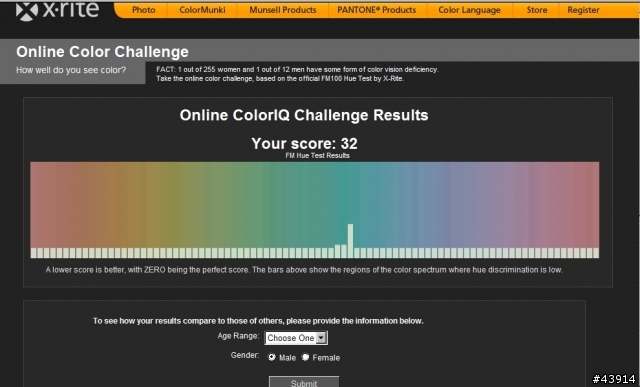Click the 'To see how your results compare' text

coord(258,321)
